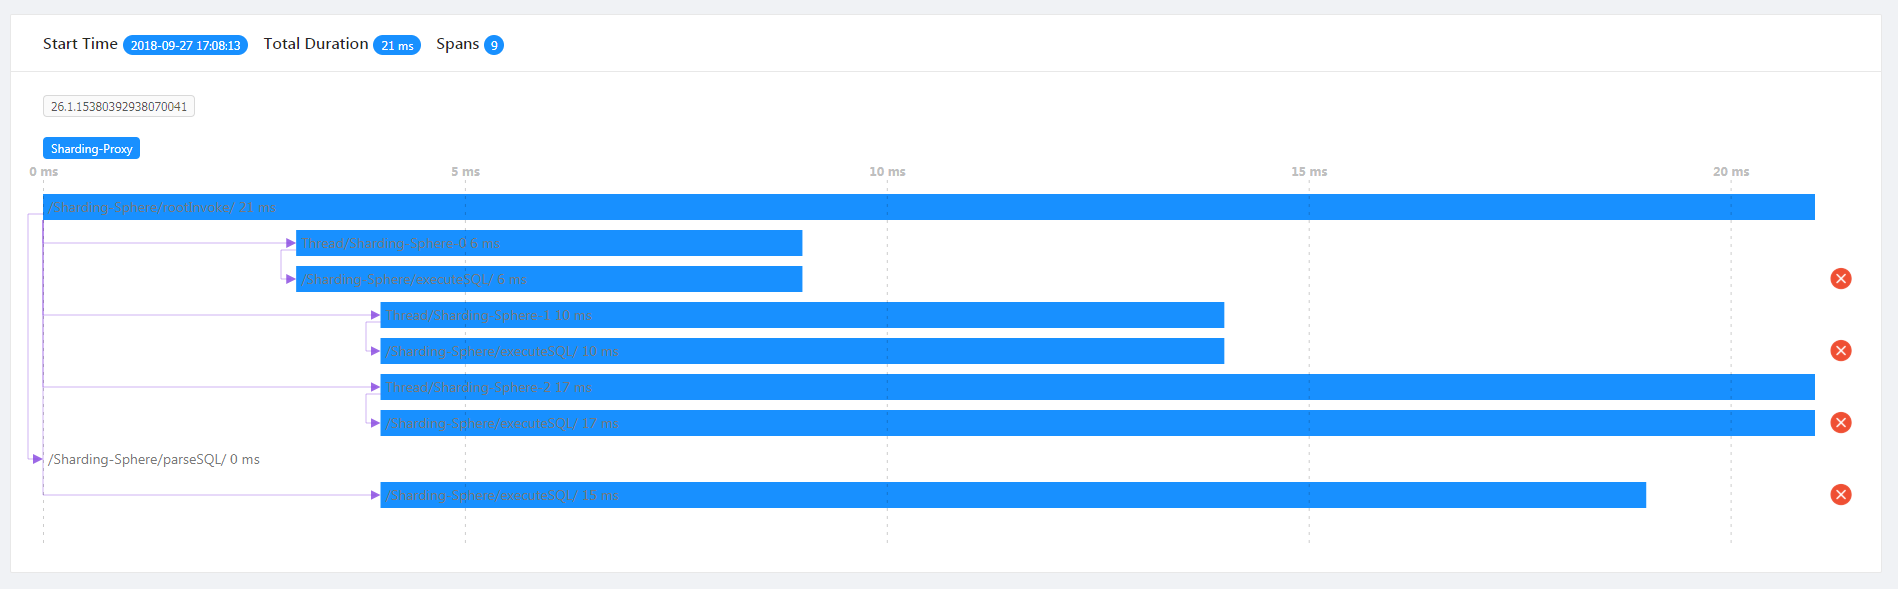Select the executeSQL 15 ms span bar
The width and height of the screenshot is (1898, 589).
pyautogui.click(x=1013, y=495)
